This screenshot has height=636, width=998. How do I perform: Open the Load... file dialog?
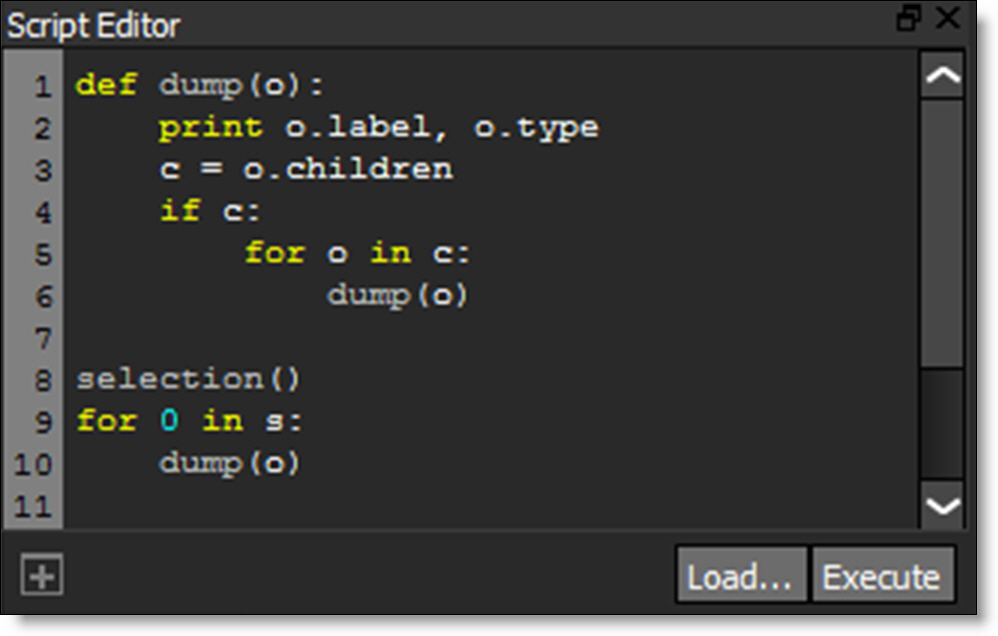click(x=740, y=576)
